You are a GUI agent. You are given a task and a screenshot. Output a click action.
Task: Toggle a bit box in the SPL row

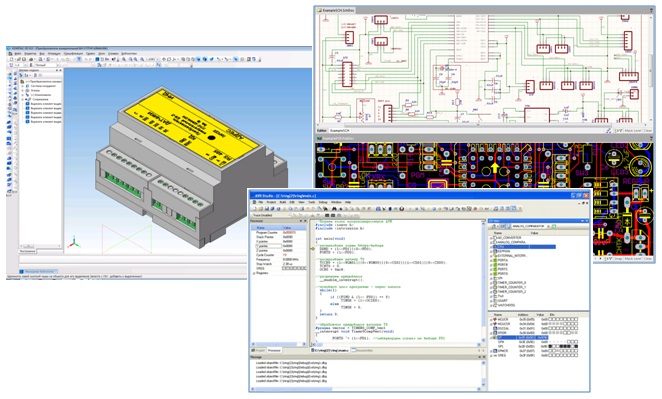[x=550, y=346]
